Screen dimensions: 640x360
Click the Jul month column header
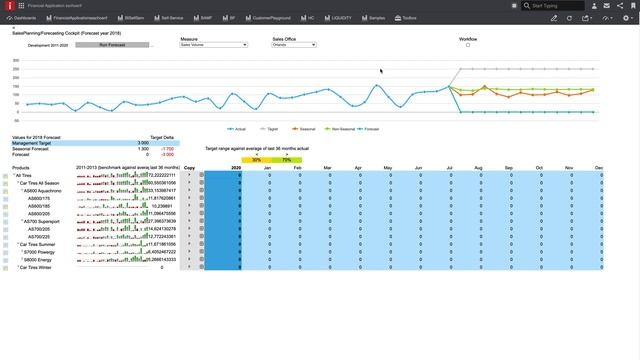pos(449,168)
